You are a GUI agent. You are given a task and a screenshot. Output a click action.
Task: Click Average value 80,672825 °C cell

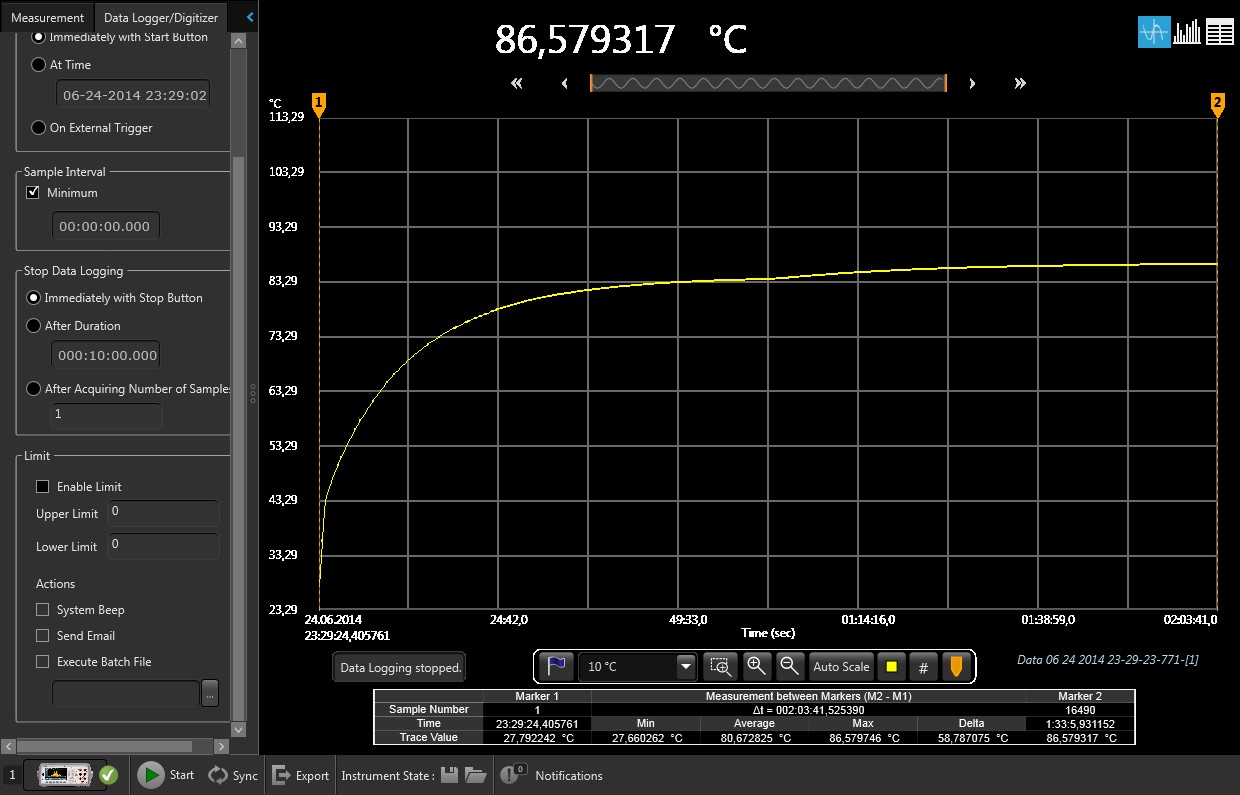(754, 737)
